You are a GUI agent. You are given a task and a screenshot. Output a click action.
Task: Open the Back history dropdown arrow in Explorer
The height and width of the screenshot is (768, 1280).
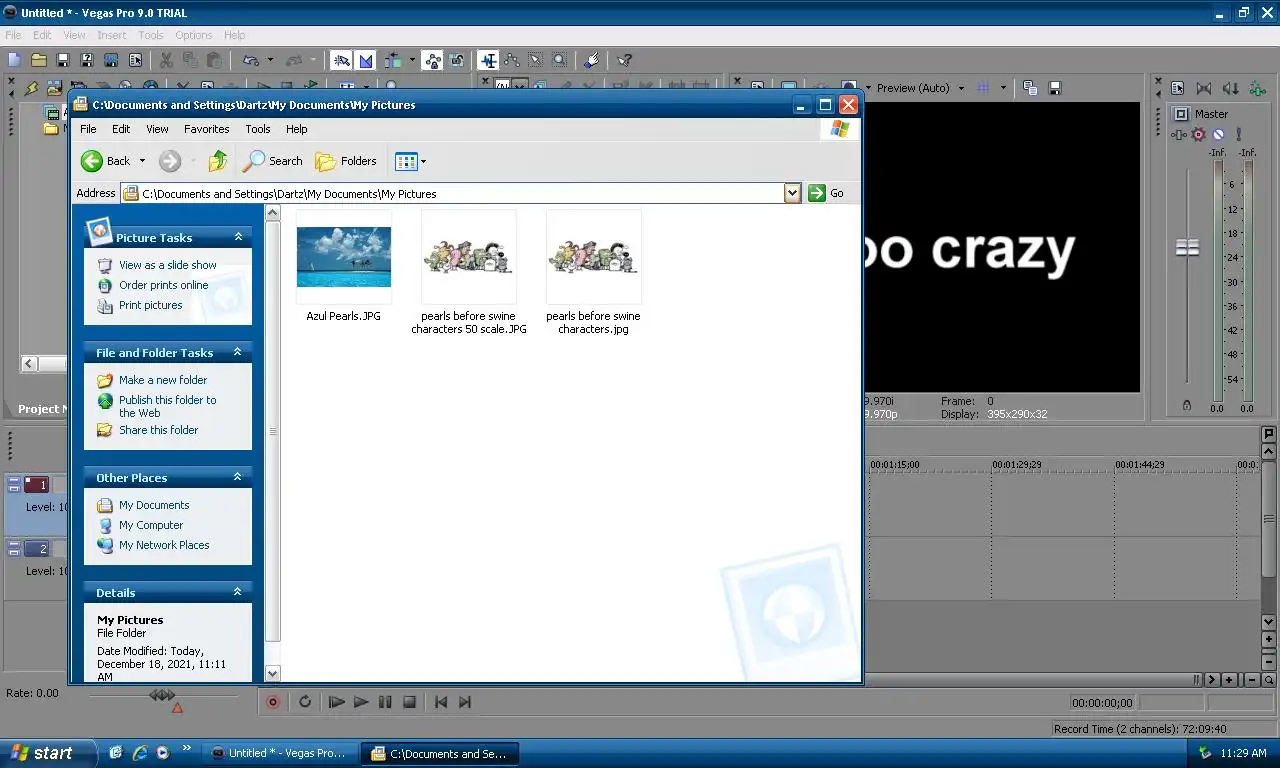[142, 161]
